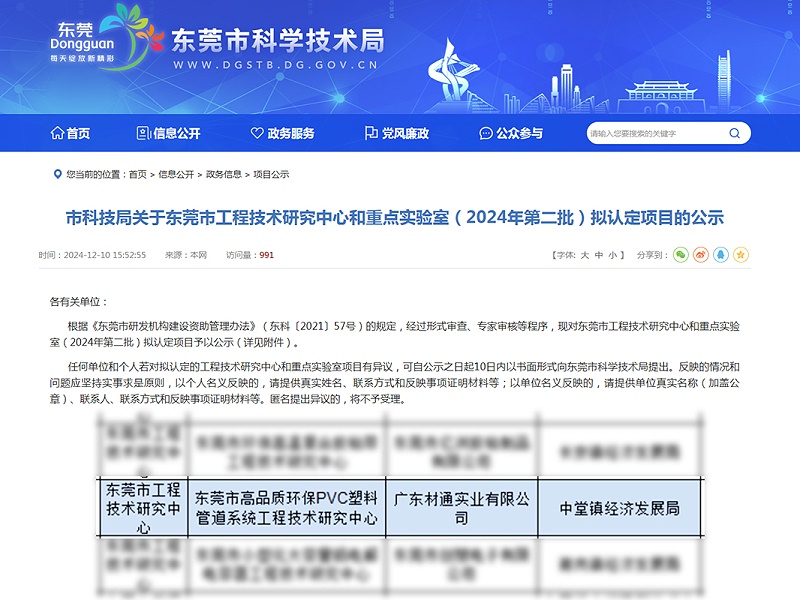This screenshot has height=600, width=800.
Task: Share to Qzone via star icon
Action: click(741, 255)
